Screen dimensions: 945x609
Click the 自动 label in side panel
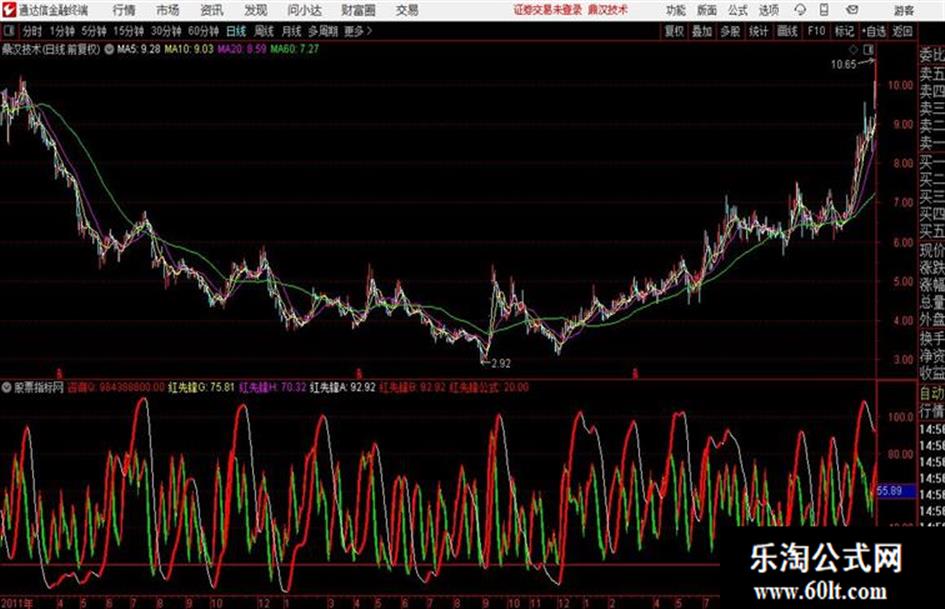(x=932, y=394)
